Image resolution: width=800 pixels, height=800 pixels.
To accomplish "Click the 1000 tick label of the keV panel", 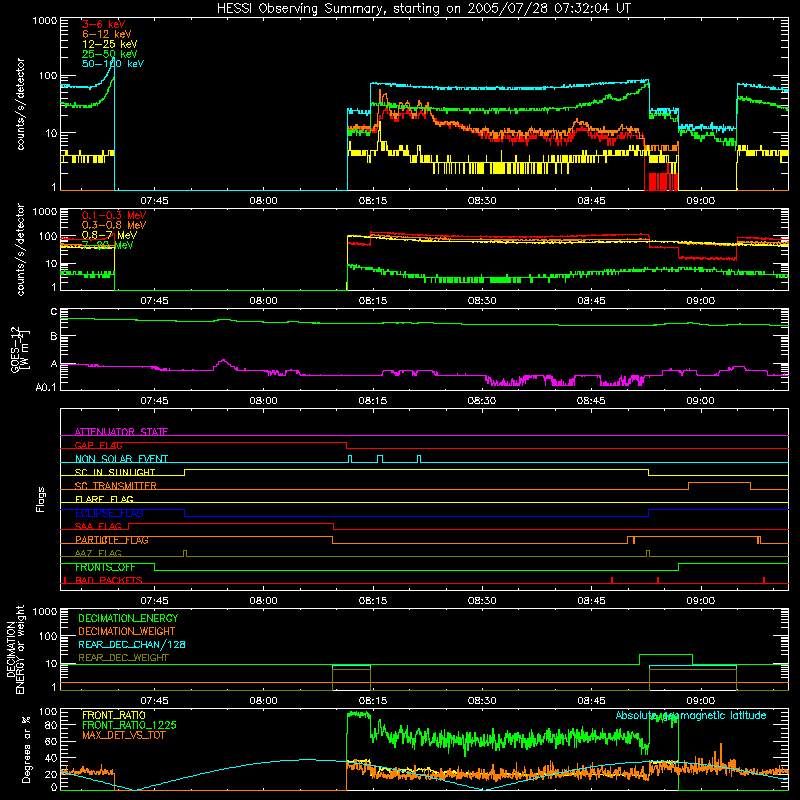I will coord(45,21).
